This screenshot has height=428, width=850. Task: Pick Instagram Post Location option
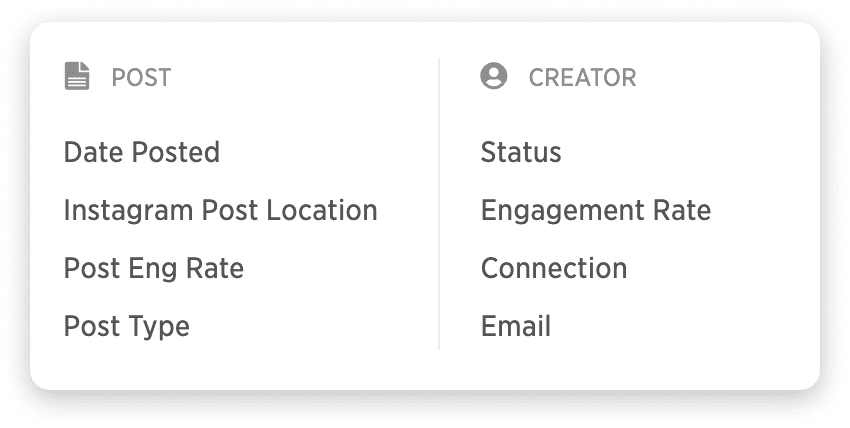pyautogui.click(x=221, y=210)
